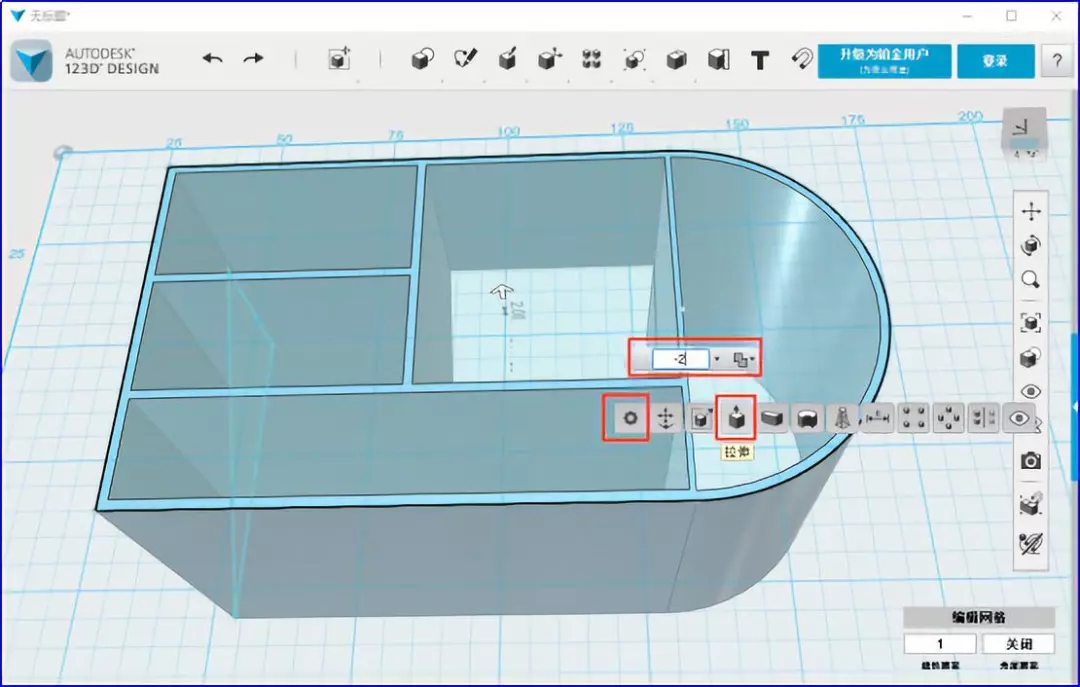Select the Text tool in the top toolbar

[760, 60]
